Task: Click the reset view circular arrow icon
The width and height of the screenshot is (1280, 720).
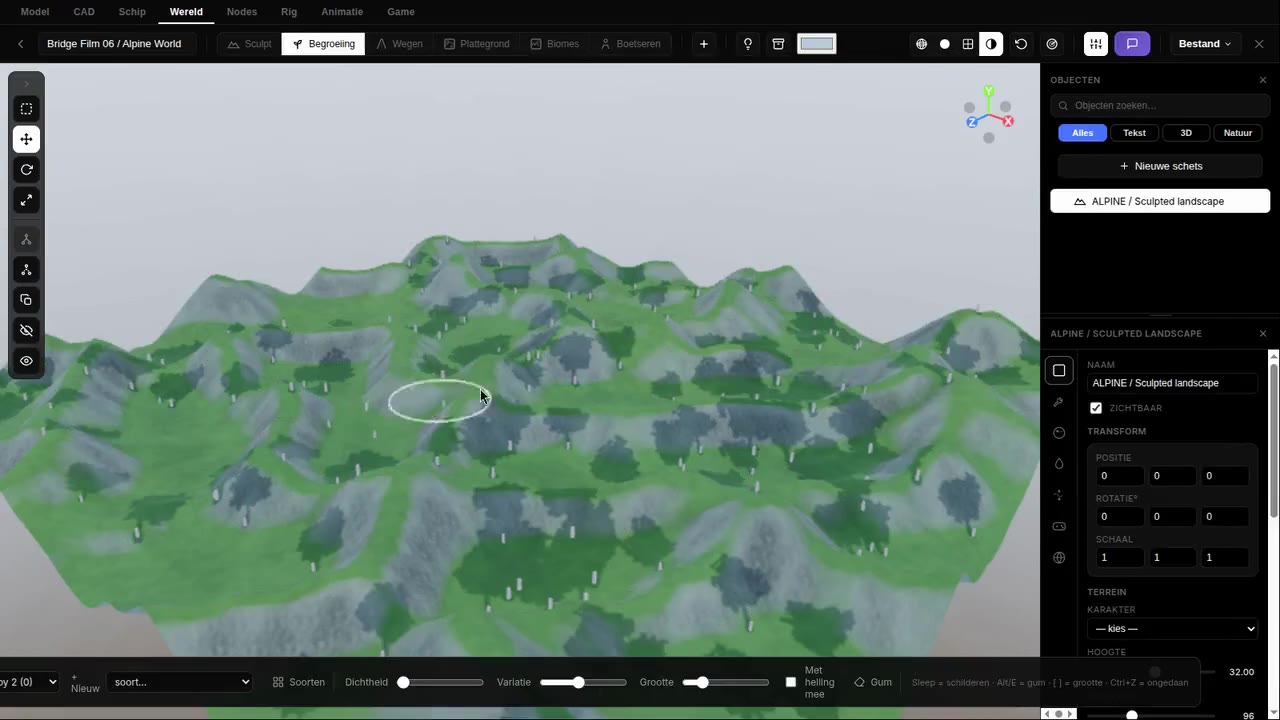Action: [x=1021, y=44]
